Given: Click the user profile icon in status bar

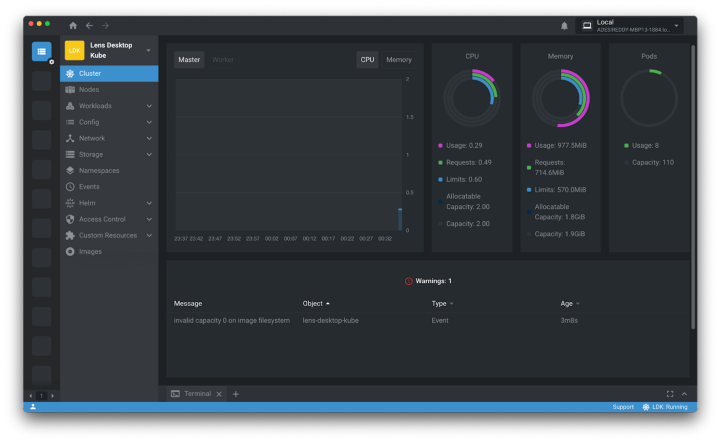Looking at the screenshot, I should click(x=33, y=407).
